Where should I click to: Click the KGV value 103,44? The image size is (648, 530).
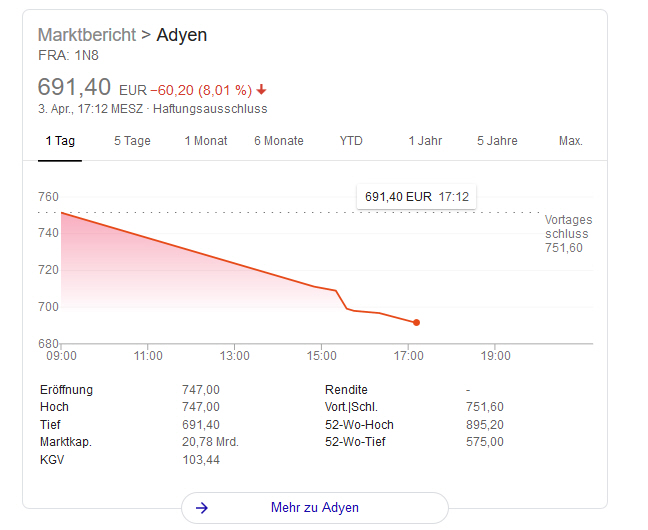coord(200,460)
